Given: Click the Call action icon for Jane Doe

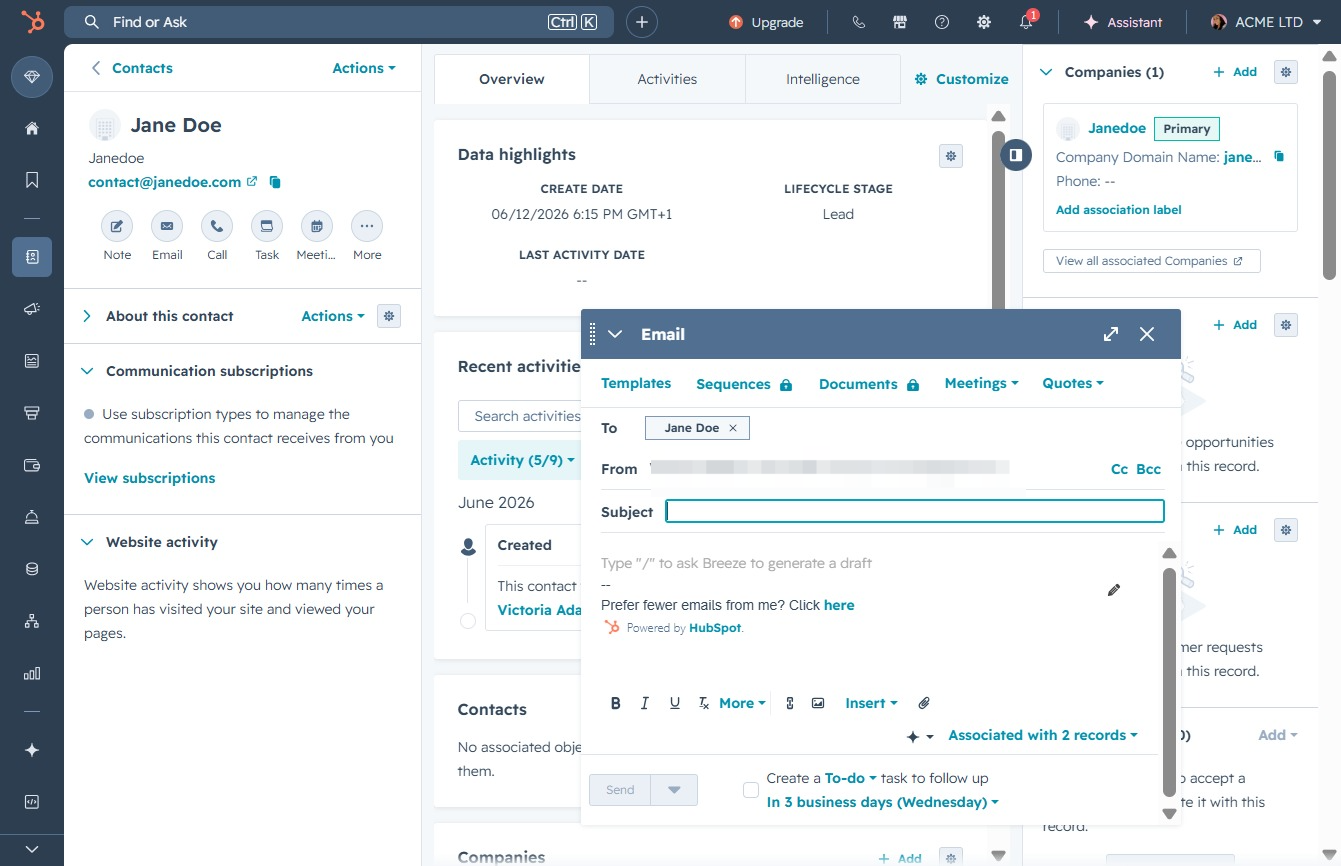Looking at the screenshot, I should [217, 226].
